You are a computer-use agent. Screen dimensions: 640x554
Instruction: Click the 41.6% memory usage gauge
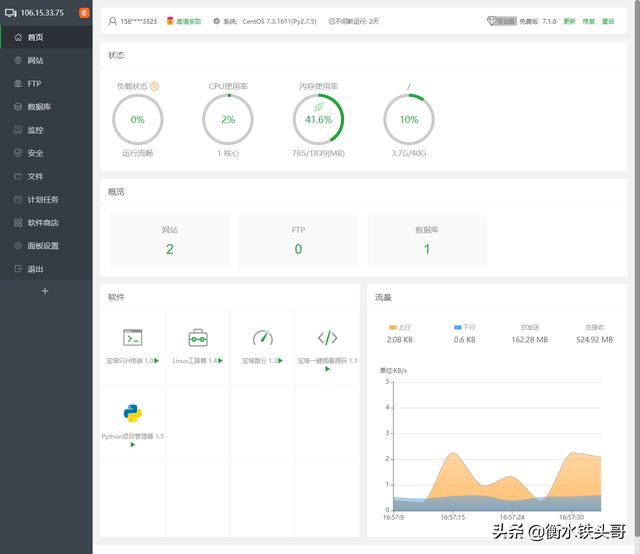[318, 120]
